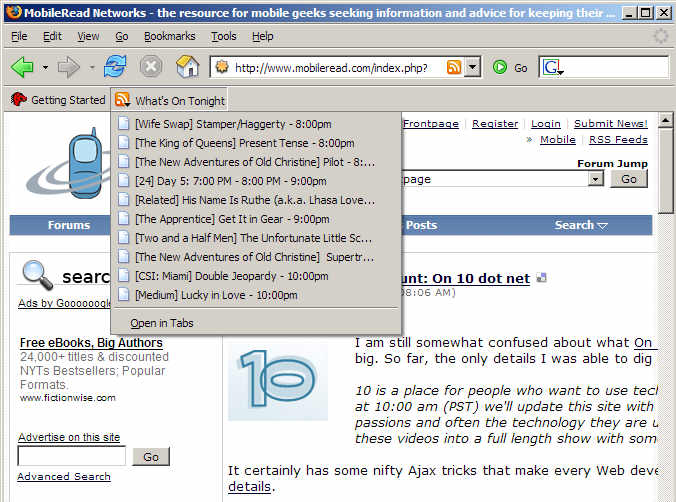Select the CSI: Miami Double Jeopardy item
The width and height of the screenshot is (676, 502).
point(256,276)
